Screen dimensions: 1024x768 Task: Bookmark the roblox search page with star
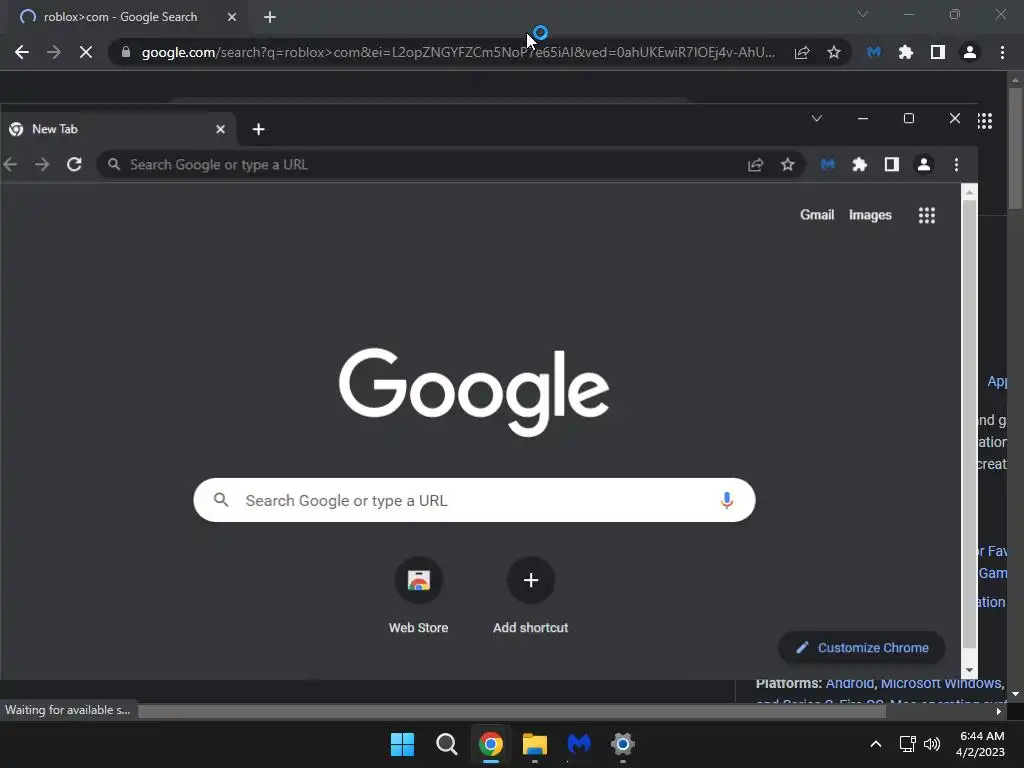[x=834, y=52]
